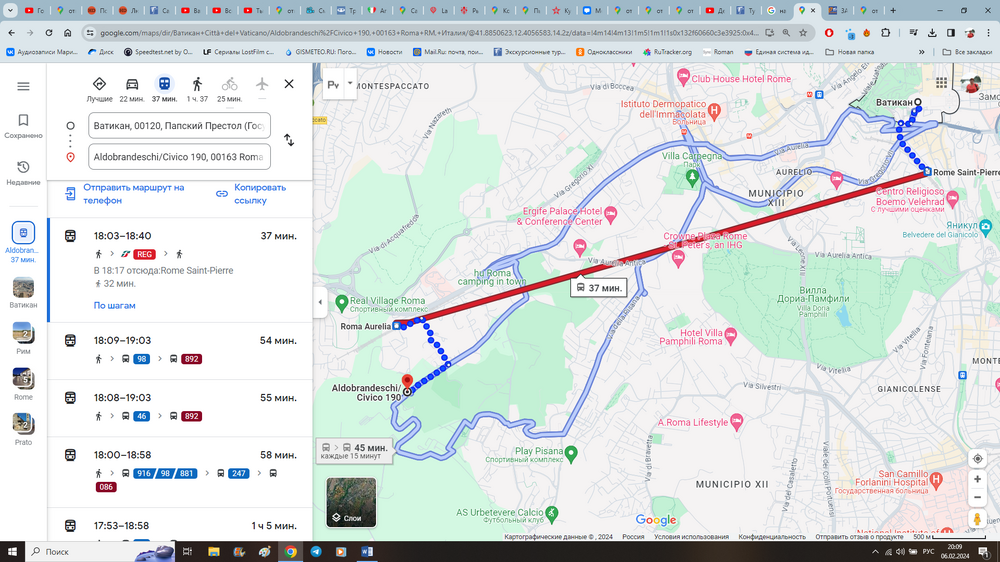Bookmark this page with star
Screen dimensions: 1000x562
click(x=803, y=33)
